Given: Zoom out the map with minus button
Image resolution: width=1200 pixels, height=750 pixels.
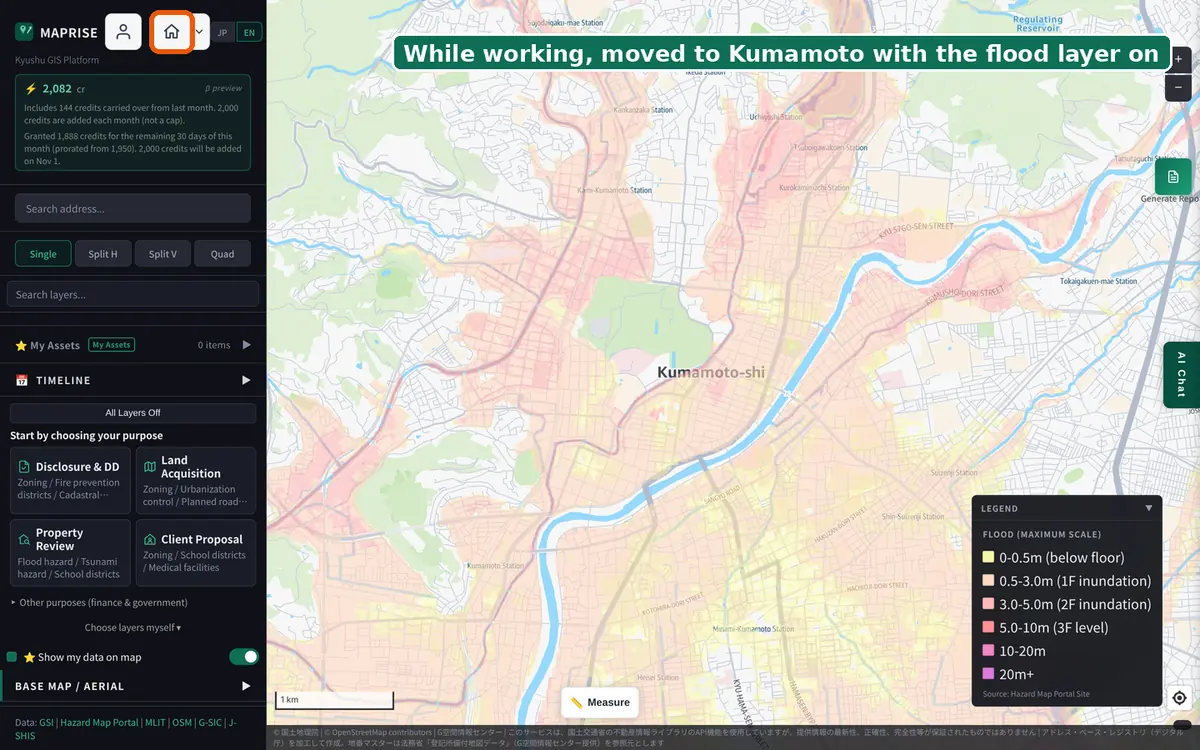Looking at the screenshot, I should click(x=1178, y=87).
